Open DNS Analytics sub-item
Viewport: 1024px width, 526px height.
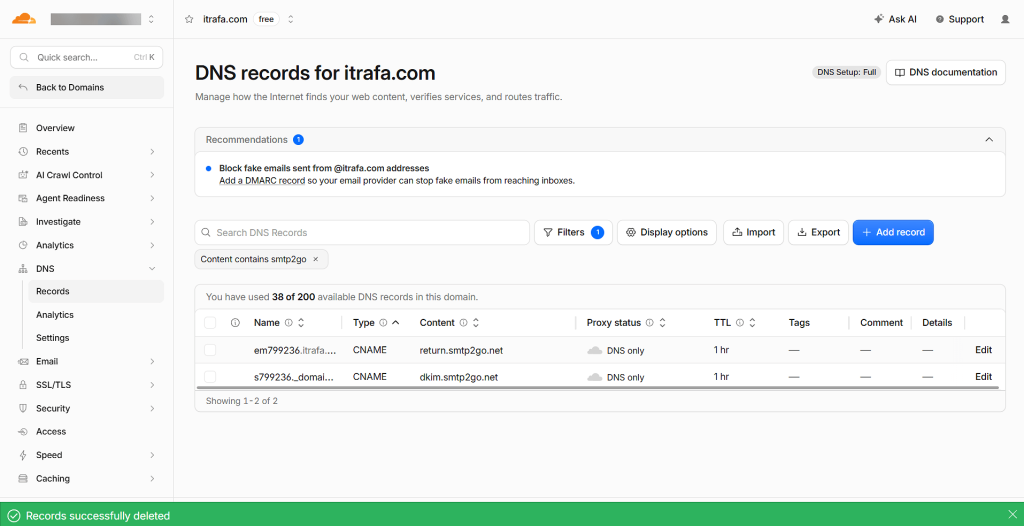(x=96, y=315)
